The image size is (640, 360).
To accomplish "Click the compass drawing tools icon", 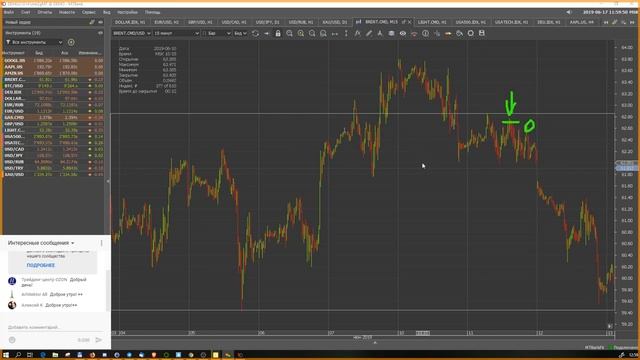I will [380, 33].
